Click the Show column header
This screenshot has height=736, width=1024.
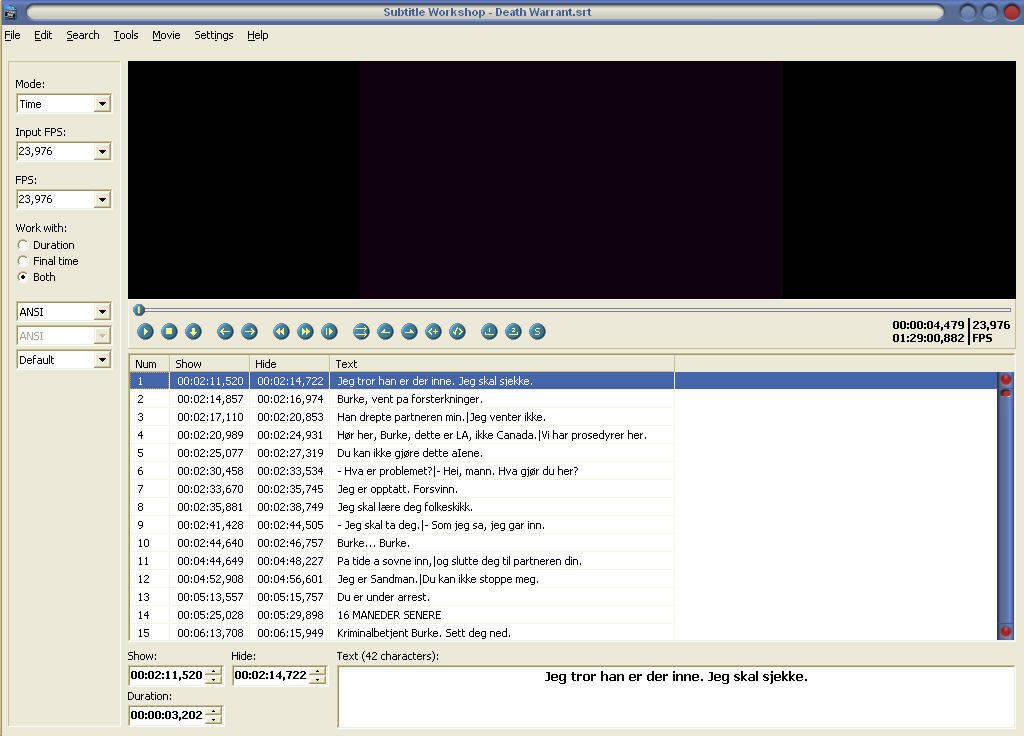(209, 364)
